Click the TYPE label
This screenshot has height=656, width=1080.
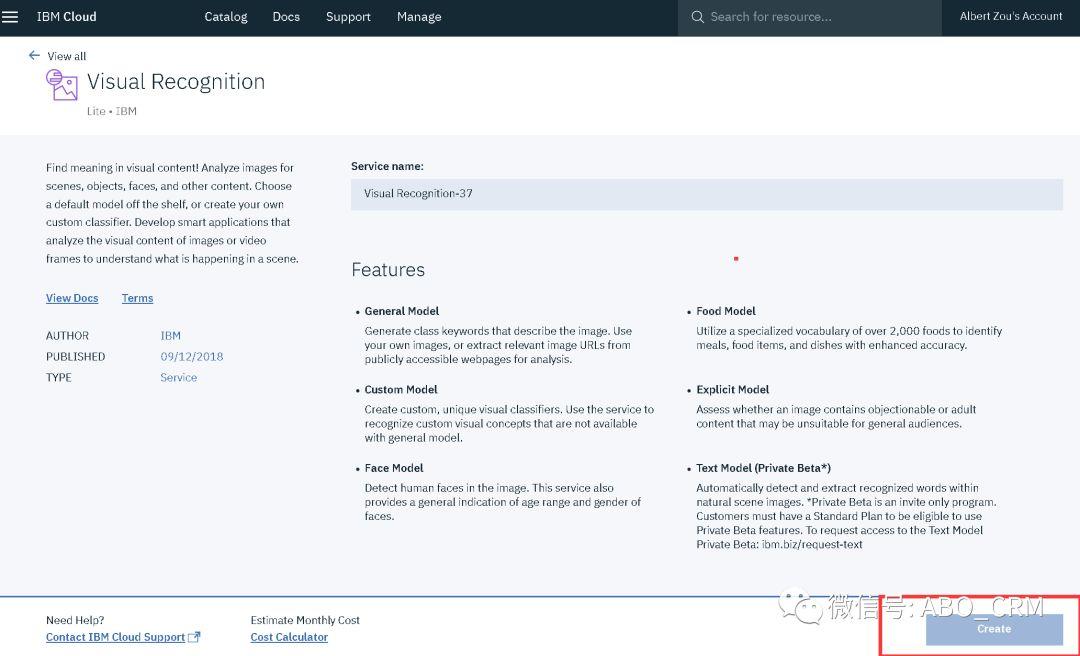(59, 378)
